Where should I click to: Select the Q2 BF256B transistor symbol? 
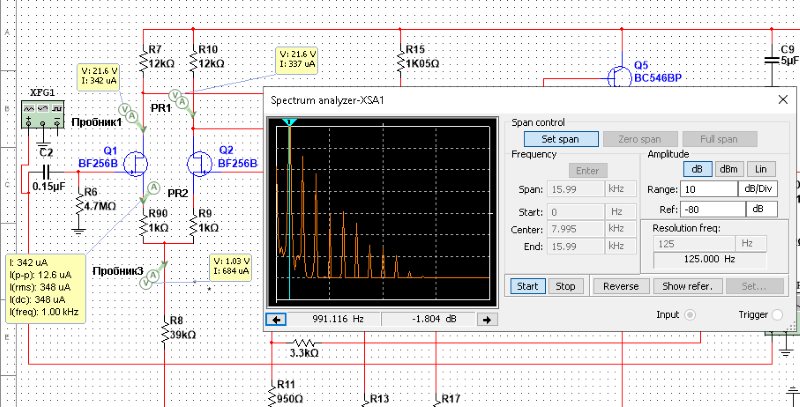tap(200, 163)
